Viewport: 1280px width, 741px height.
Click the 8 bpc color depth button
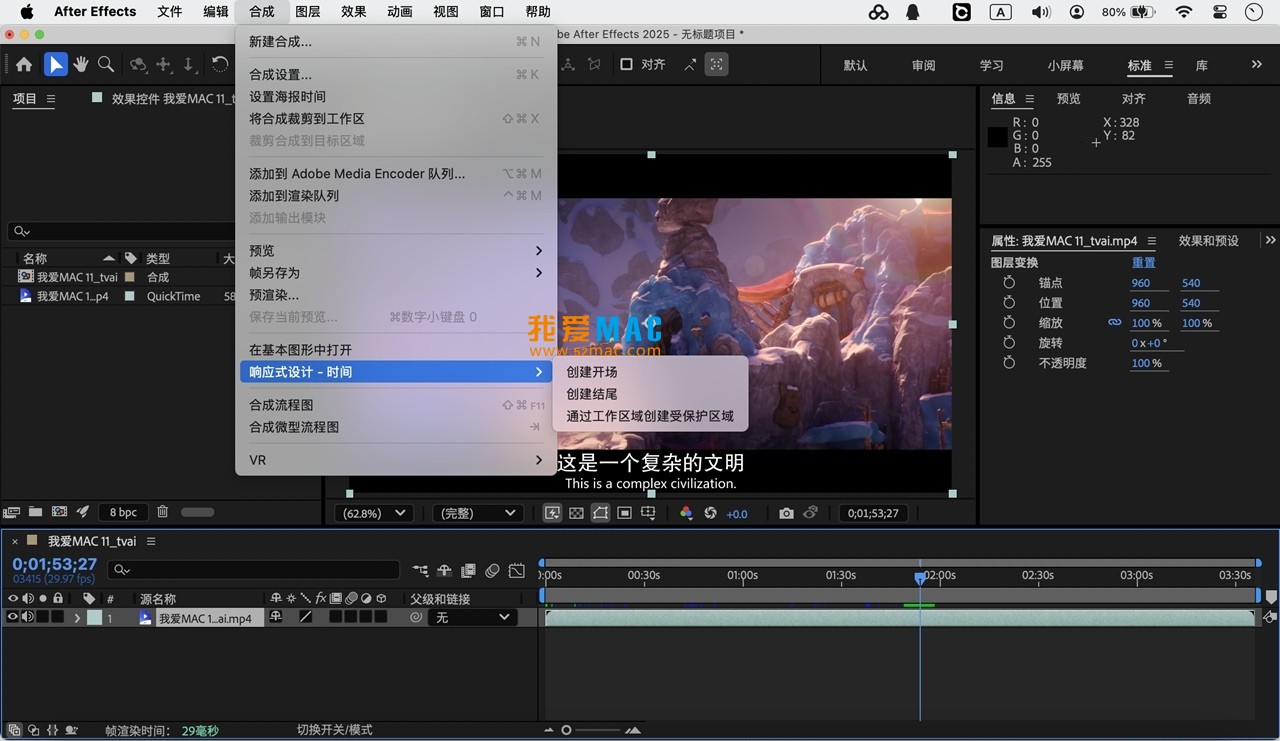(123, 512)
